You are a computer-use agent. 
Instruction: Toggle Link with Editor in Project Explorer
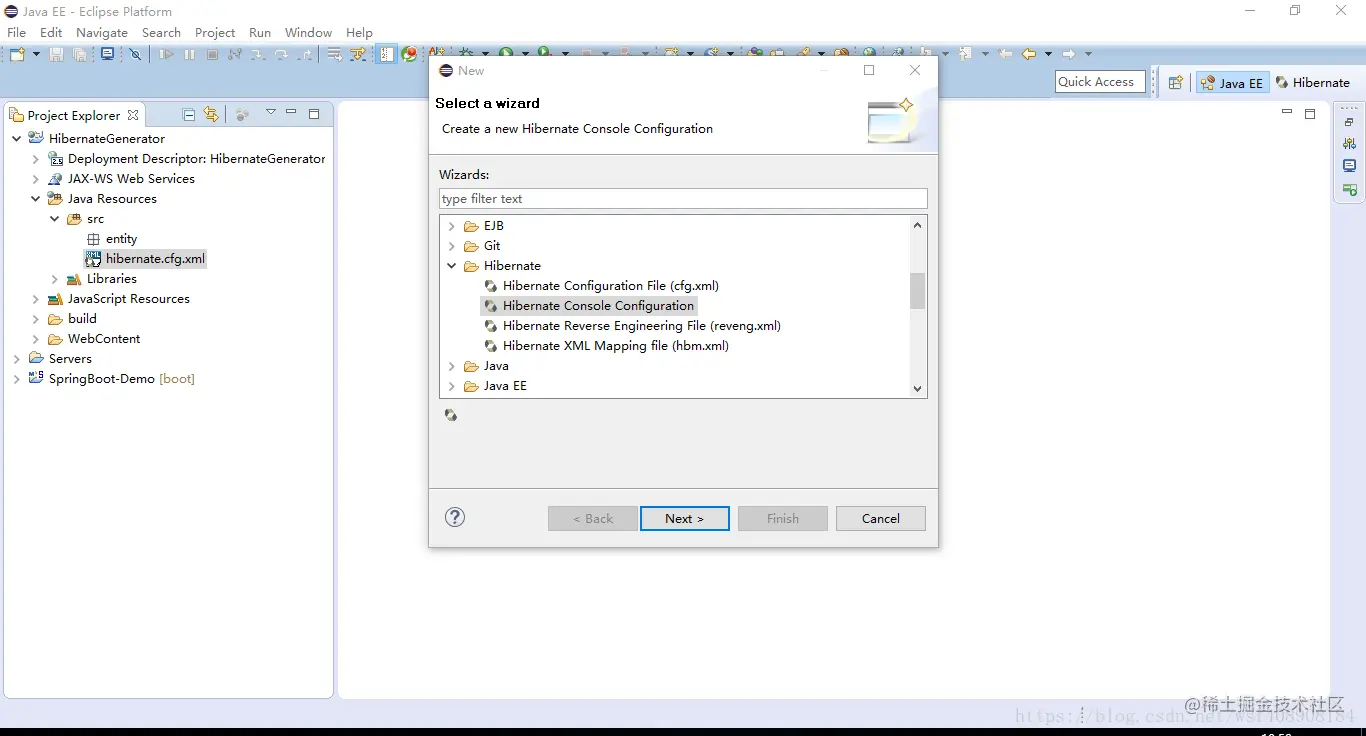[x=211, y=115]
